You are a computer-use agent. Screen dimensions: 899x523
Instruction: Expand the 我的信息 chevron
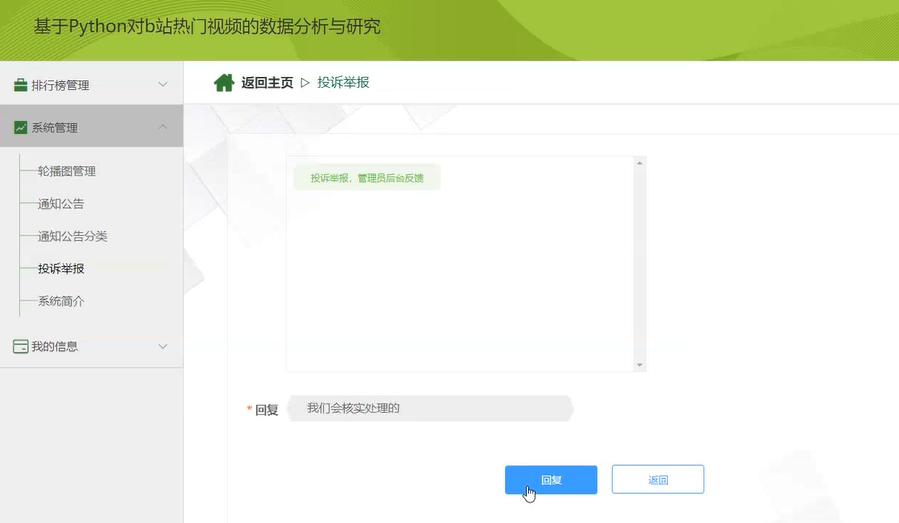point(163,346)
